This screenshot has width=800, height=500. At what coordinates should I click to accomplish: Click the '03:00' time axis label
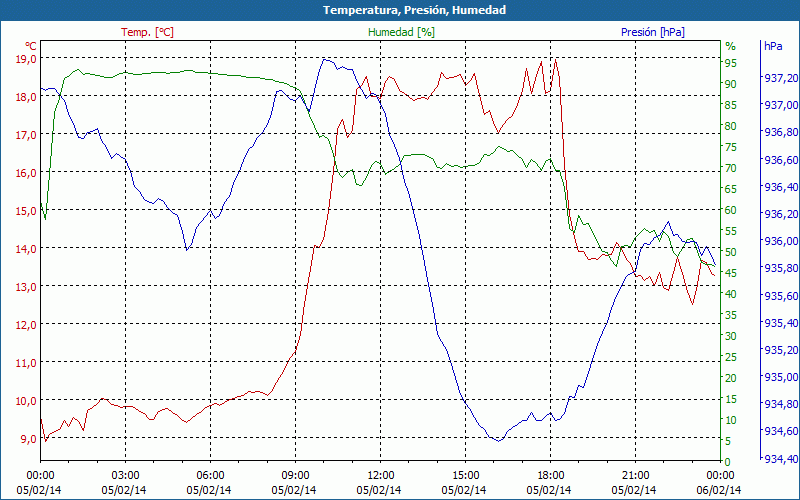click(x=126, y=476)
